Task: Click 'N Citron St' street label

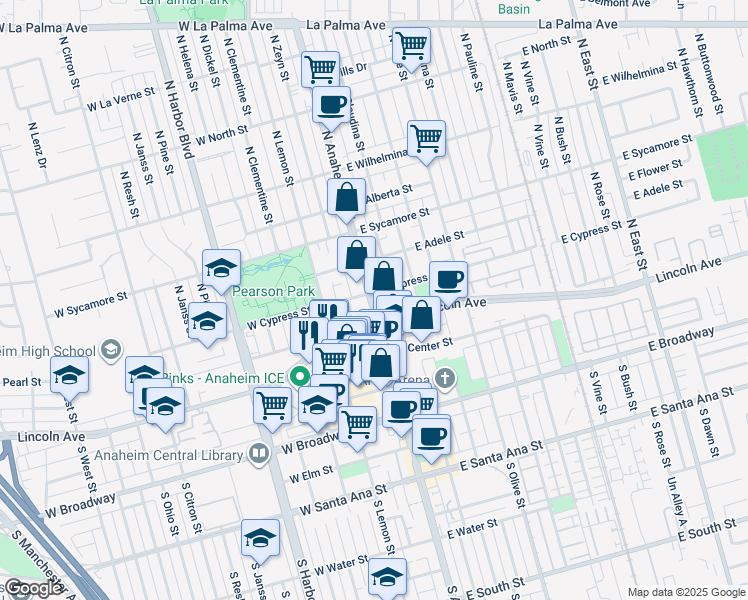Action: (69, 62)
